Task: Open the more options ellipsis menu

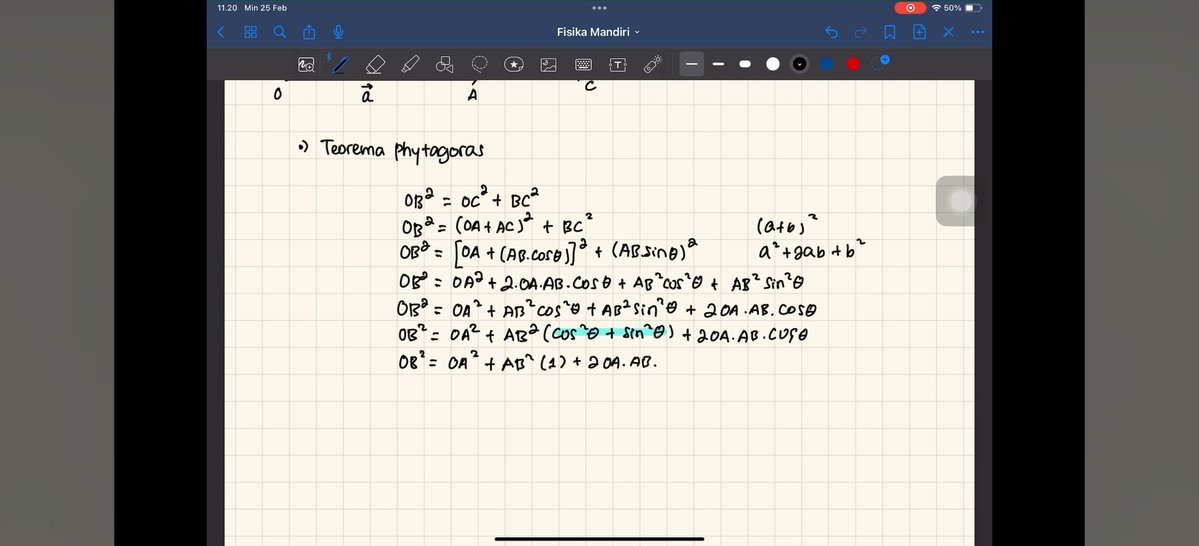Action: [977, 32]
